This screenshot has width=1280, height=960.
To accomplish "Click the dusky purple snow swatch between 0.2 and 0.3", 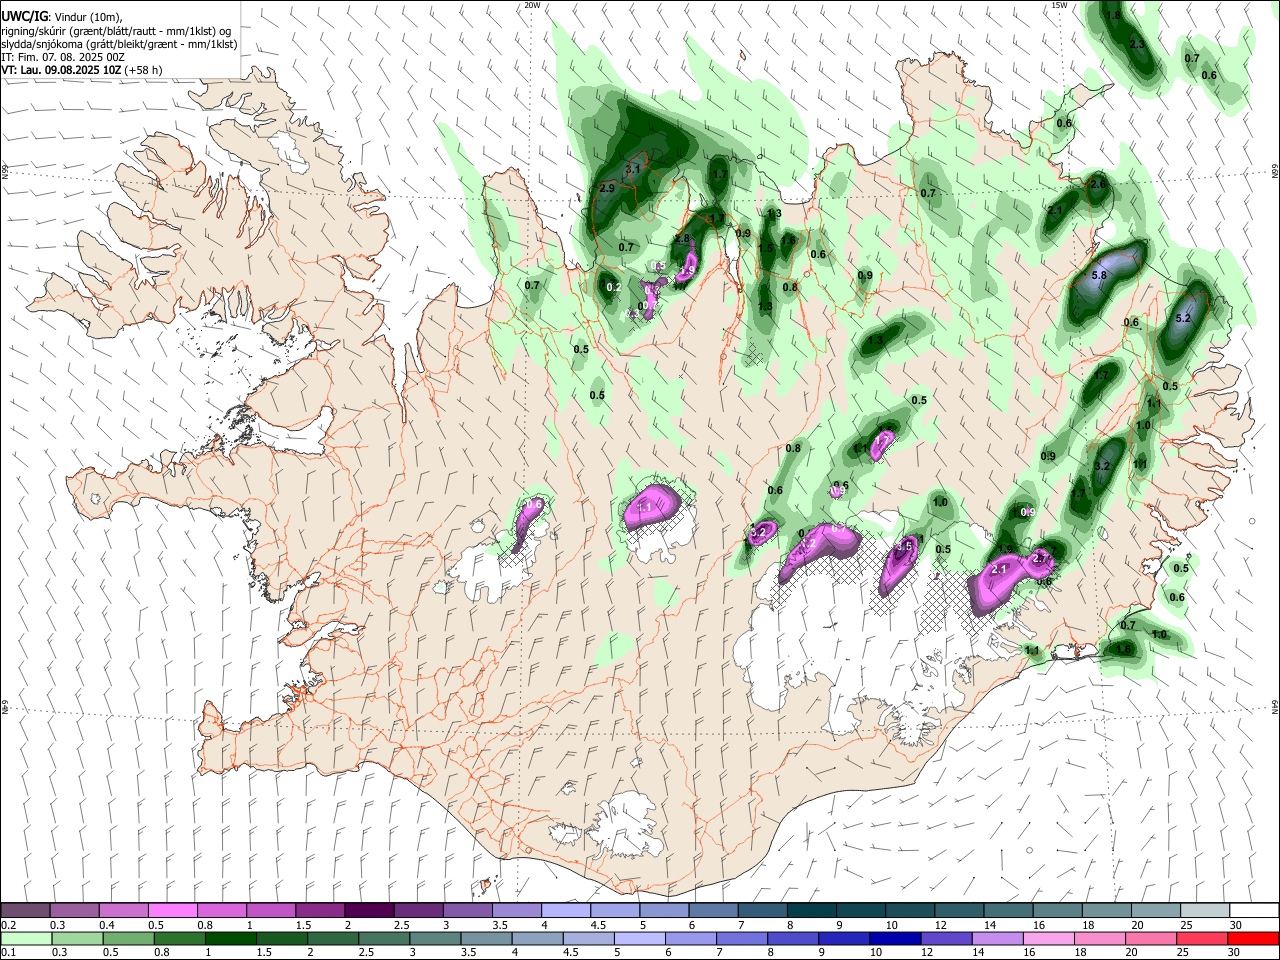I will click(26, 911).
